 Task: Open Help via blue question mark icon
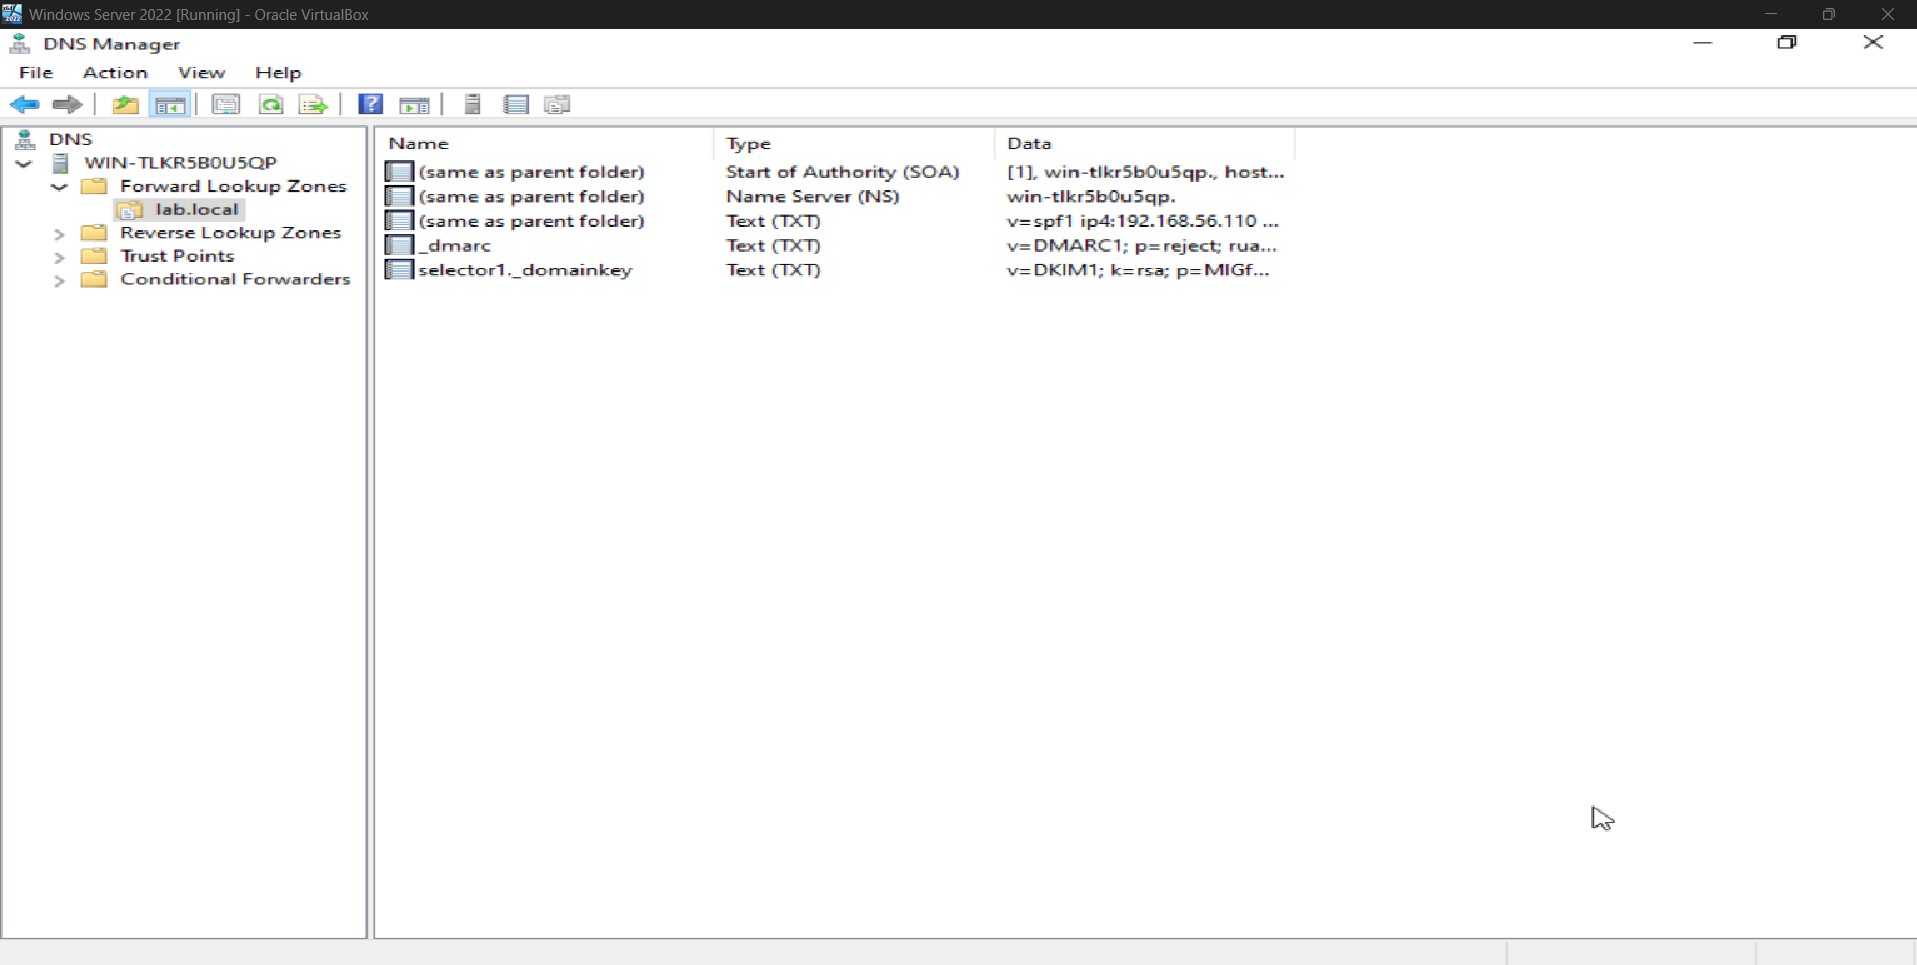point(371,104)
